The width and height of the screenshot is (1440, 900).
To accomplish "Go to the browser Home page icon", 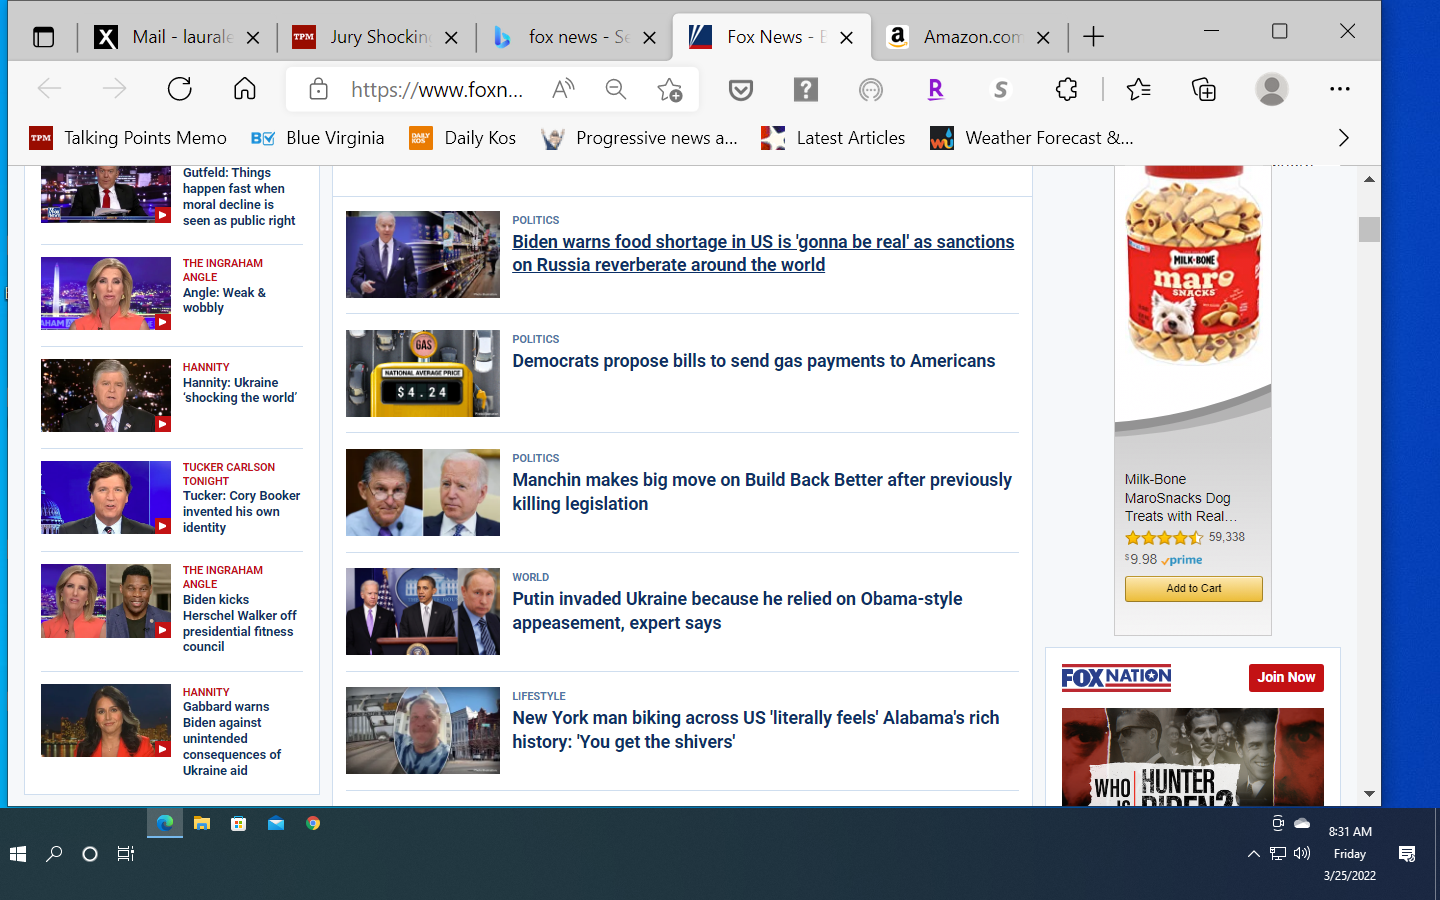I will pyautogui.click(x=244, y=89).
